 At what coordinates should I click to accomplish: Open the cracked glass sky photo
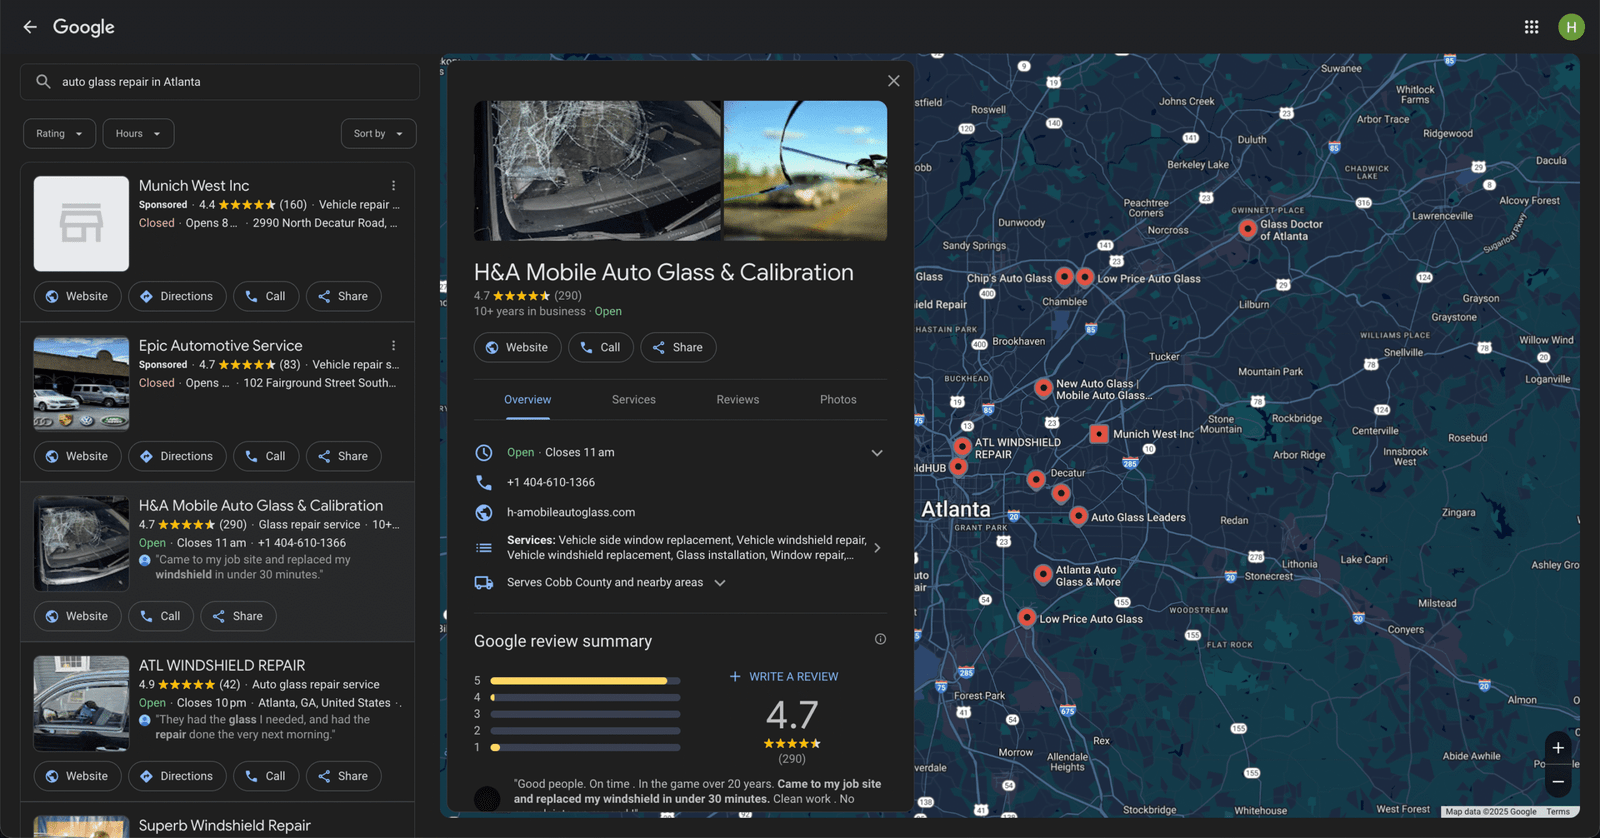tap(805, 171)
